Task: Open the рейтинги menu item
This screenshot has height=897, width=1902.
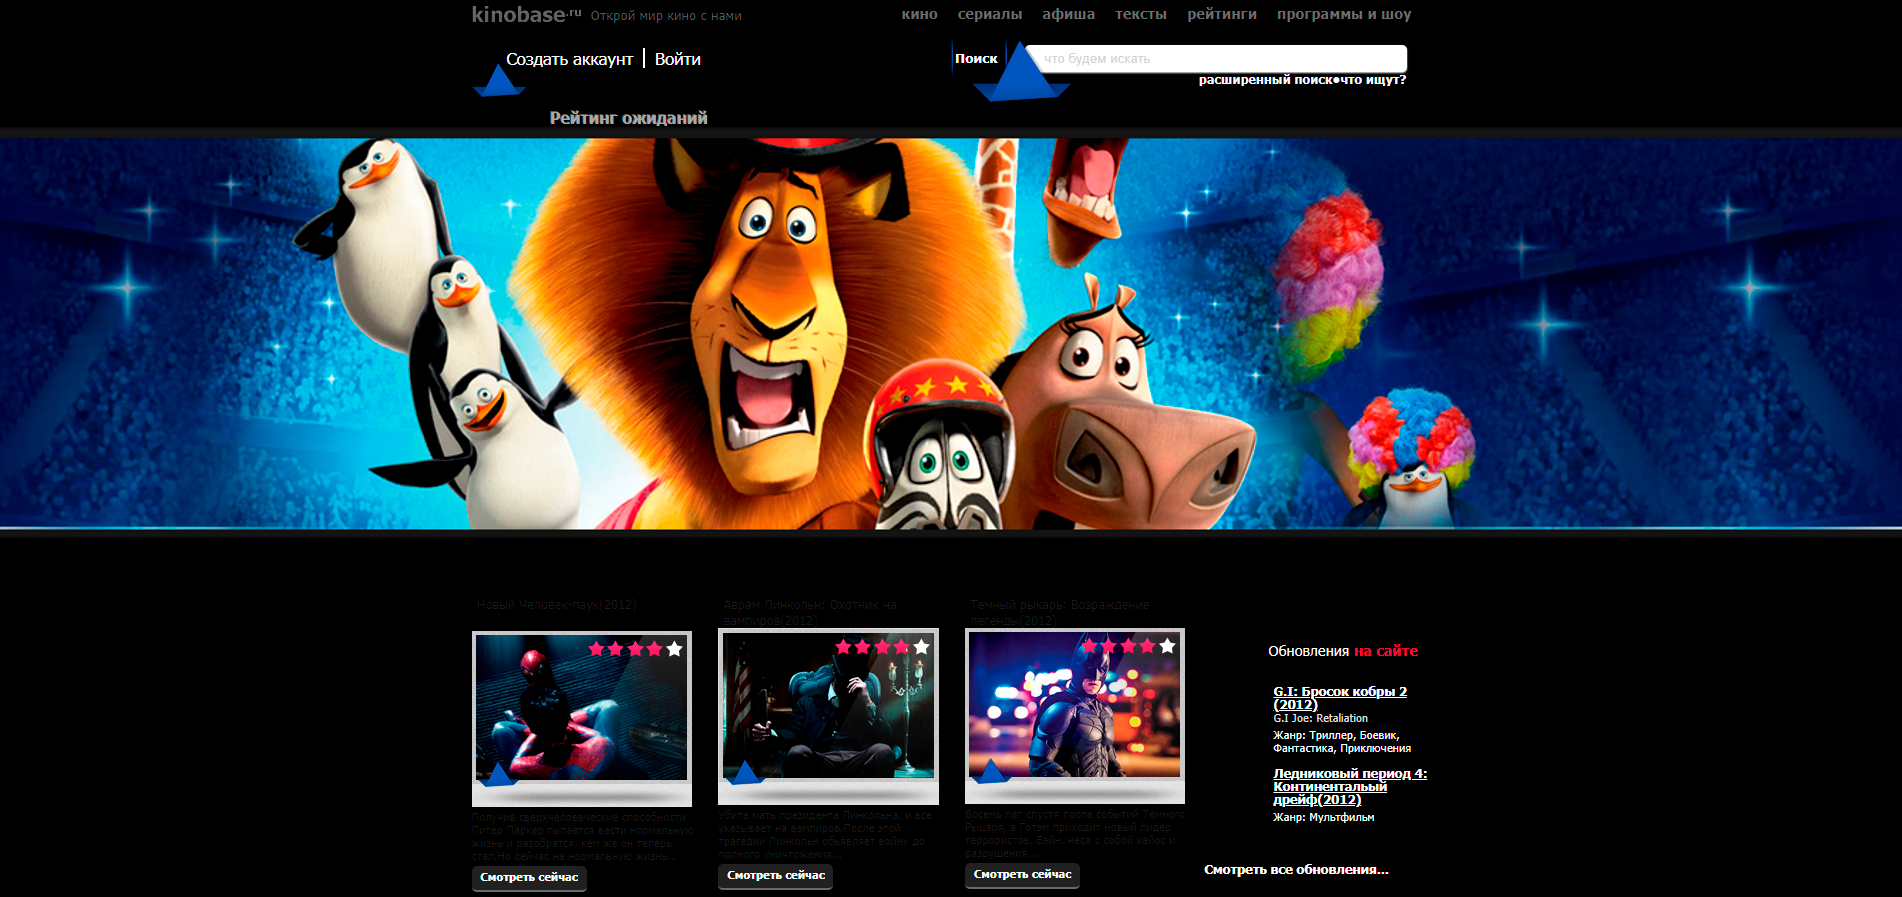Action: pos(1221,14)
